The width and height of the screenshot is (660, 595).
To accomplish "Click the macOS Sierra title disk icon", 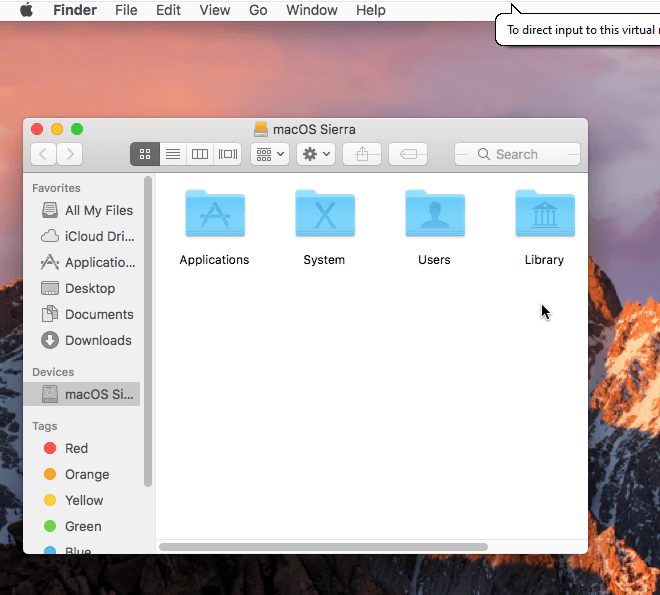I will [x=261, y=129].
